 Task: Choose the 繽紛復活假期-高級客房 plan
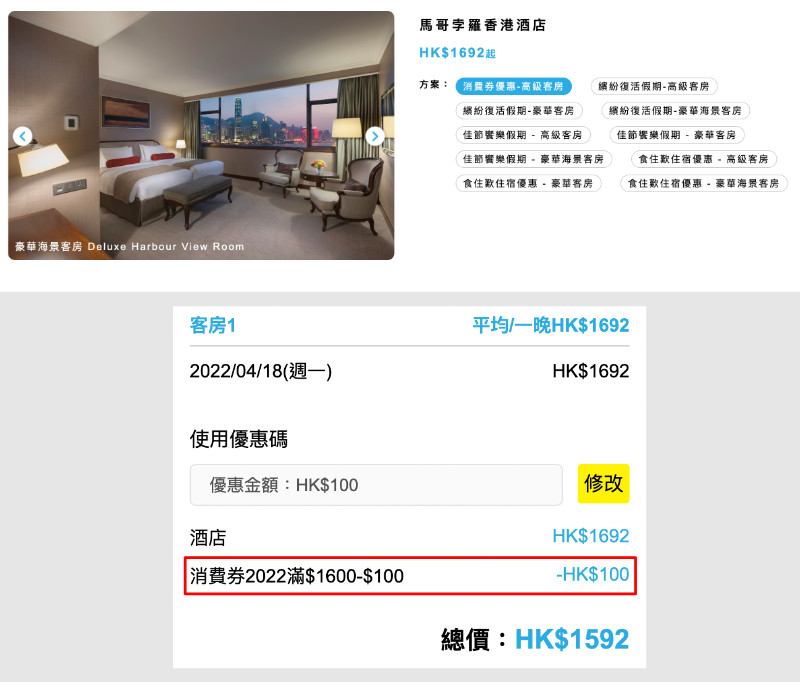point(654,86)
